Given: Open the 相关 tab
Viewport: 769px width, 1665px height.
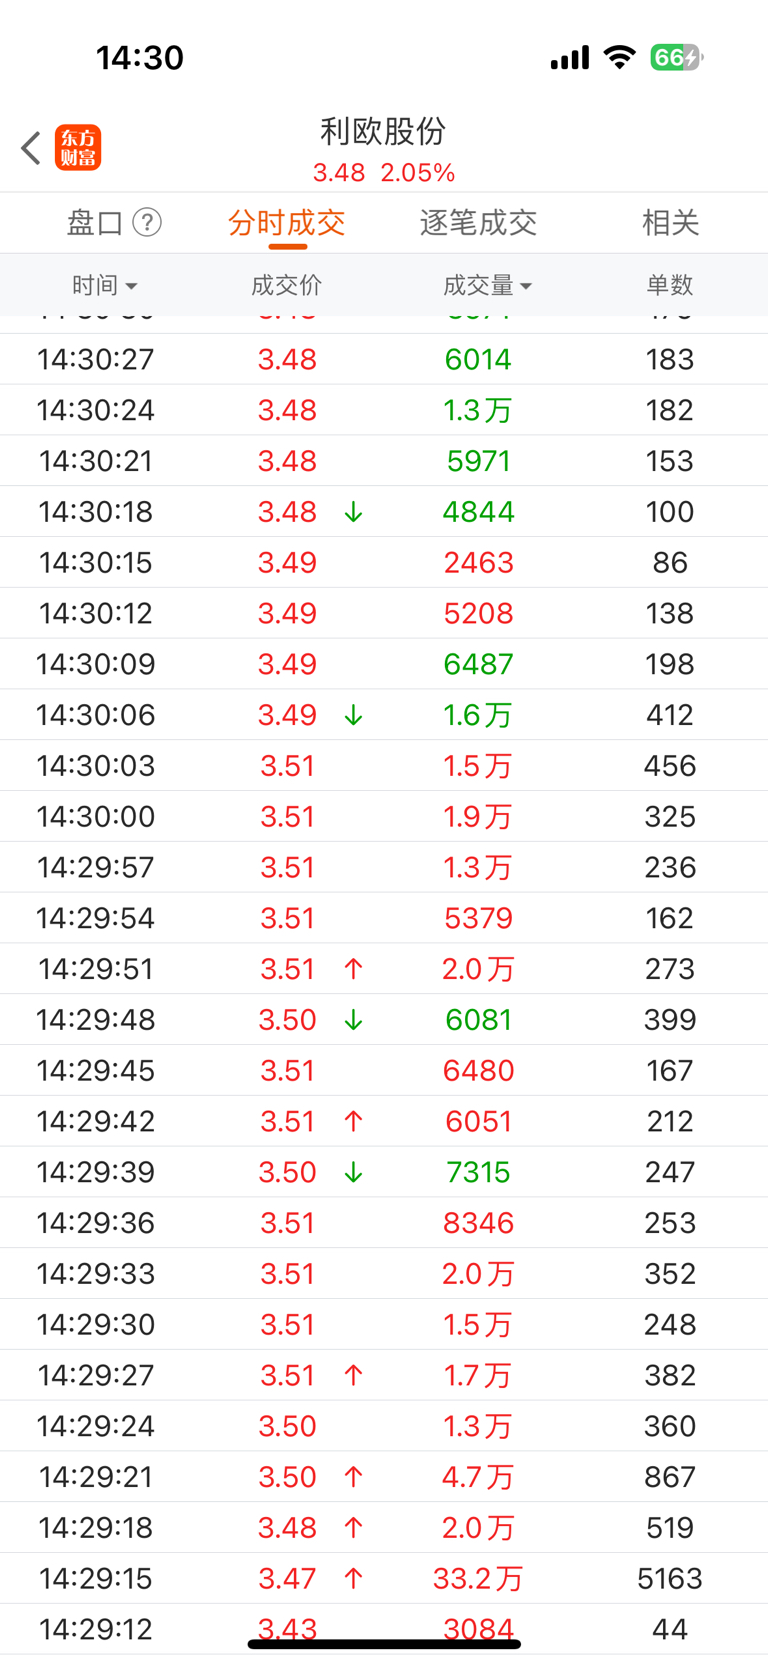Looking at the screenshot, I should 670,222.
